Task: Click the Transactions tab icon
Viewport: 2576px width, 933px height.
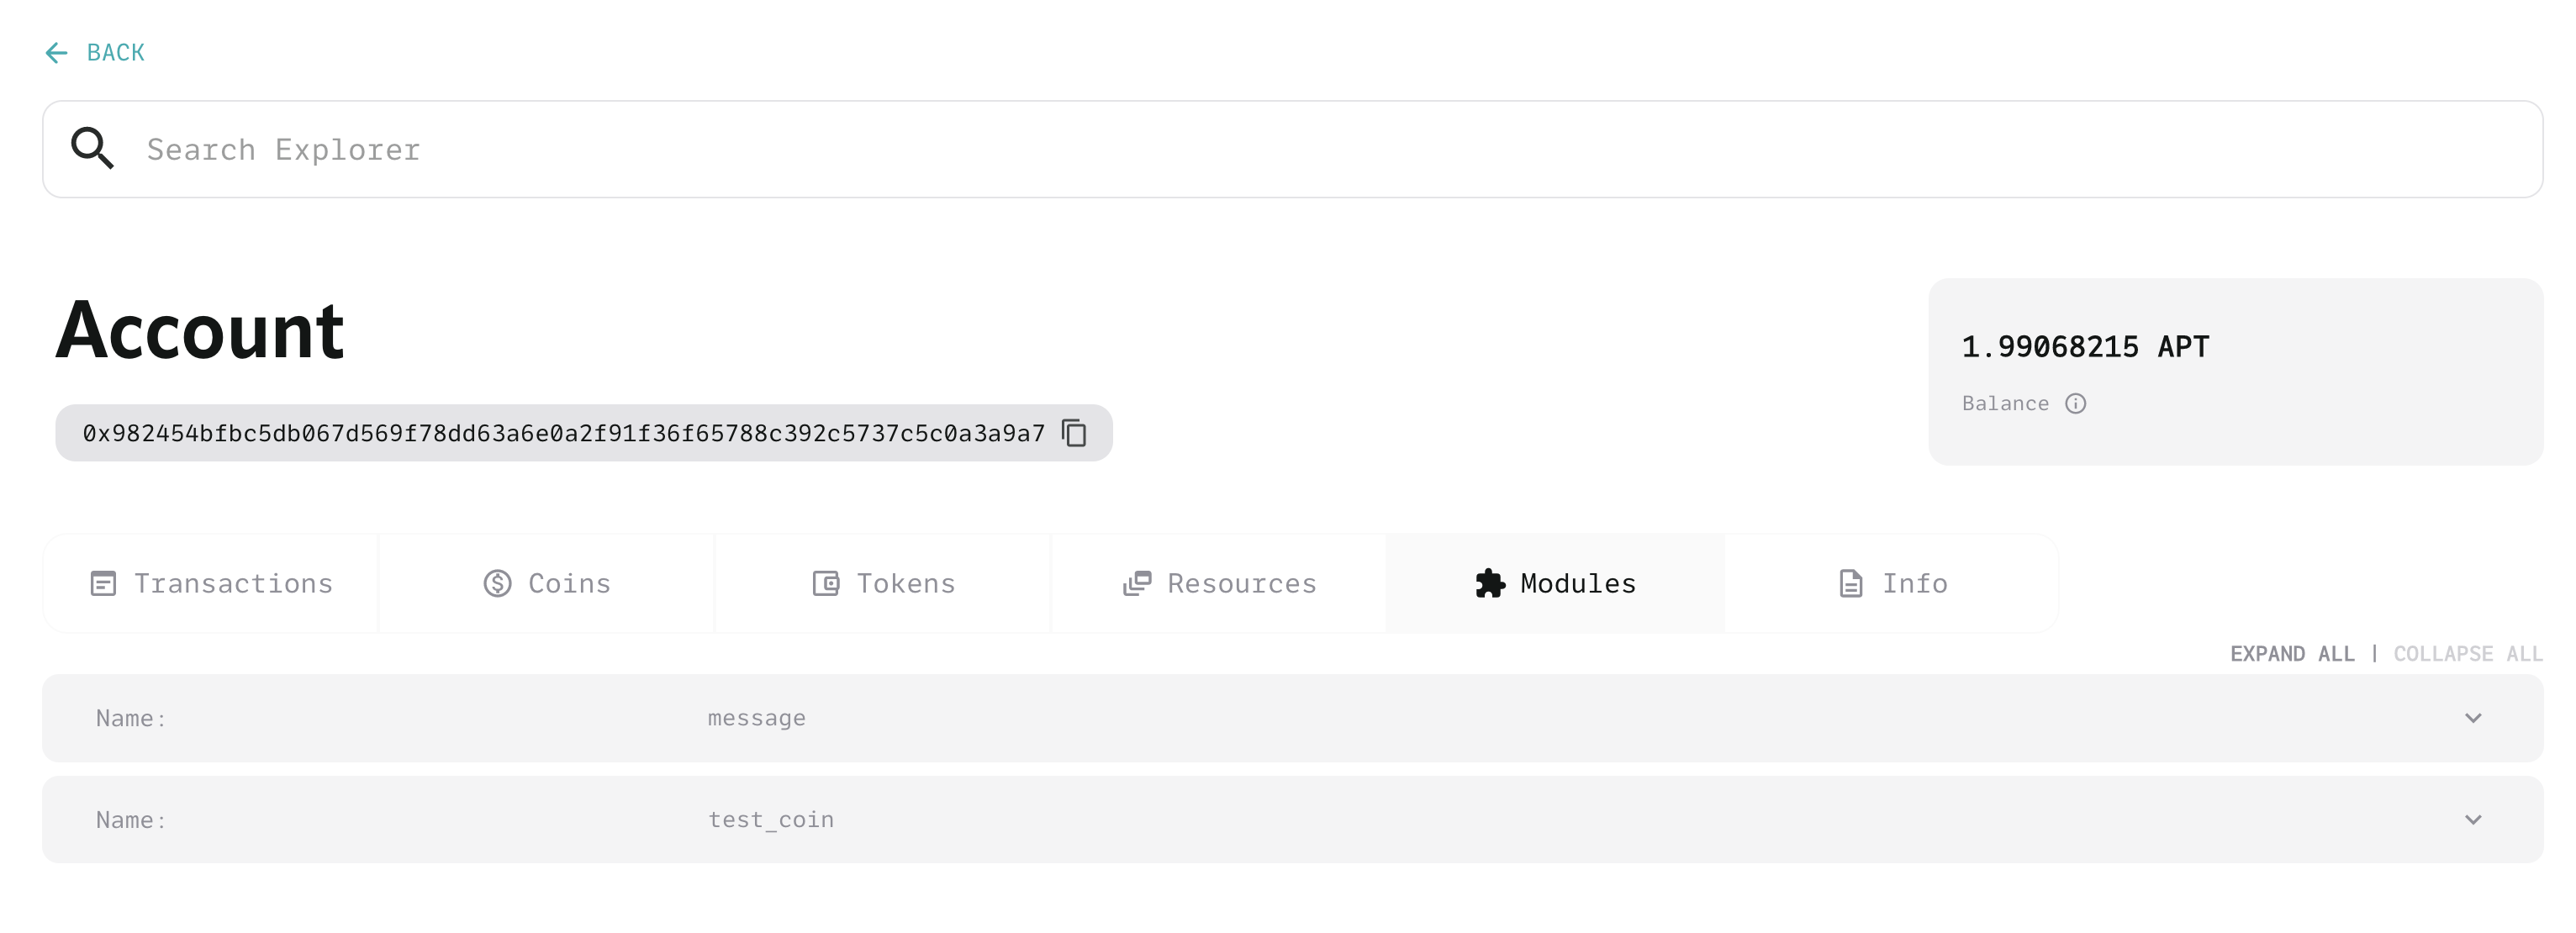Action: (103, 583)
